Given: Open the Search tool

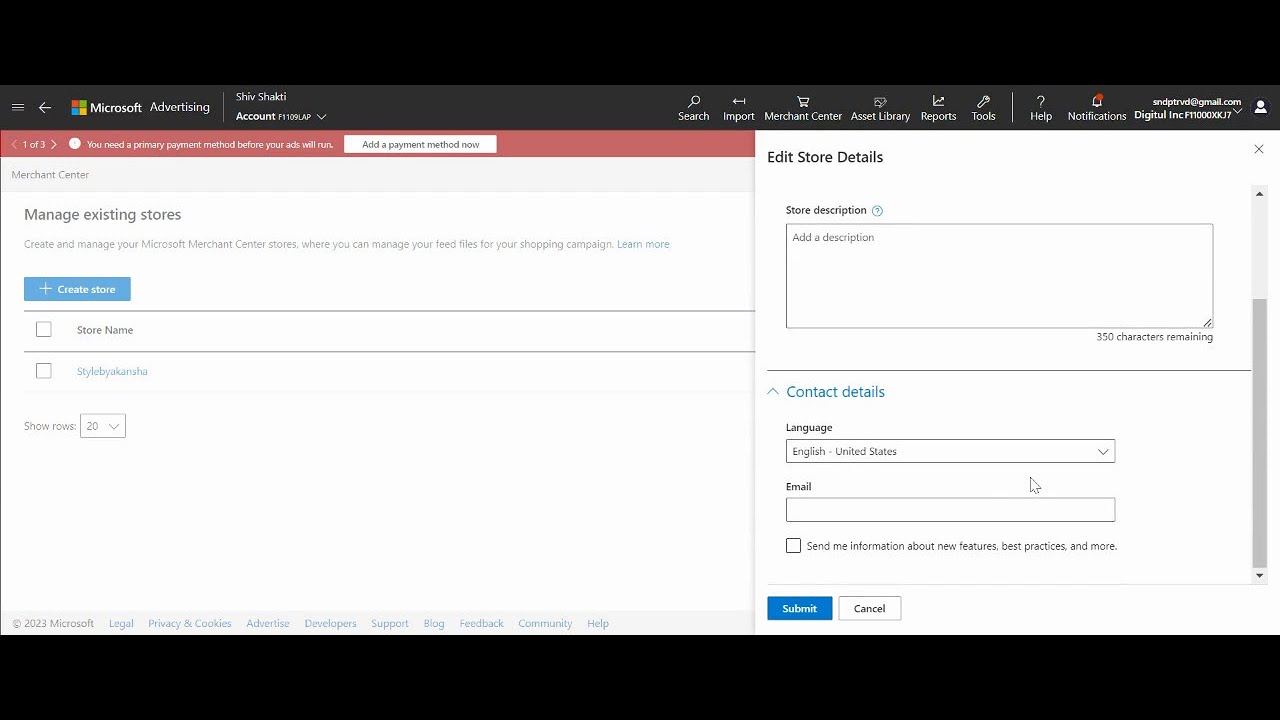Looking at the screenshot, I should pos(693,108).
